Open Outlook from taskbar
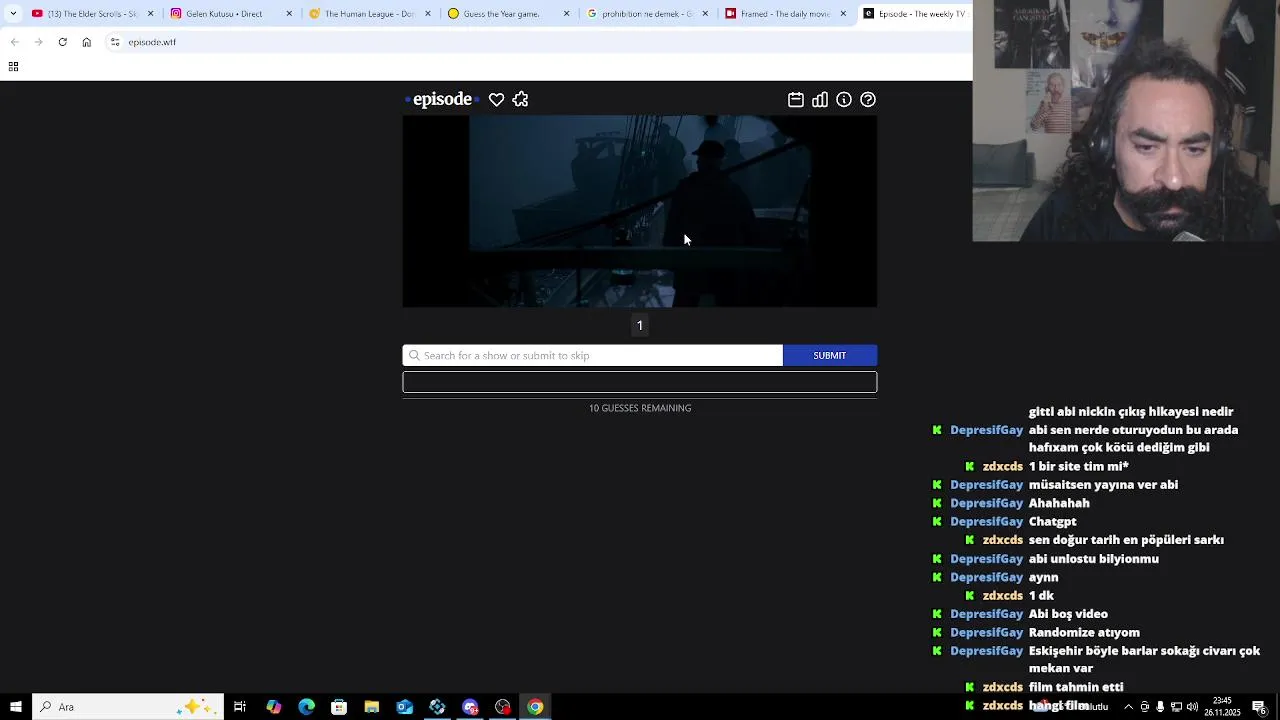This screenshot has height=720, width=1280. [404, 707]
